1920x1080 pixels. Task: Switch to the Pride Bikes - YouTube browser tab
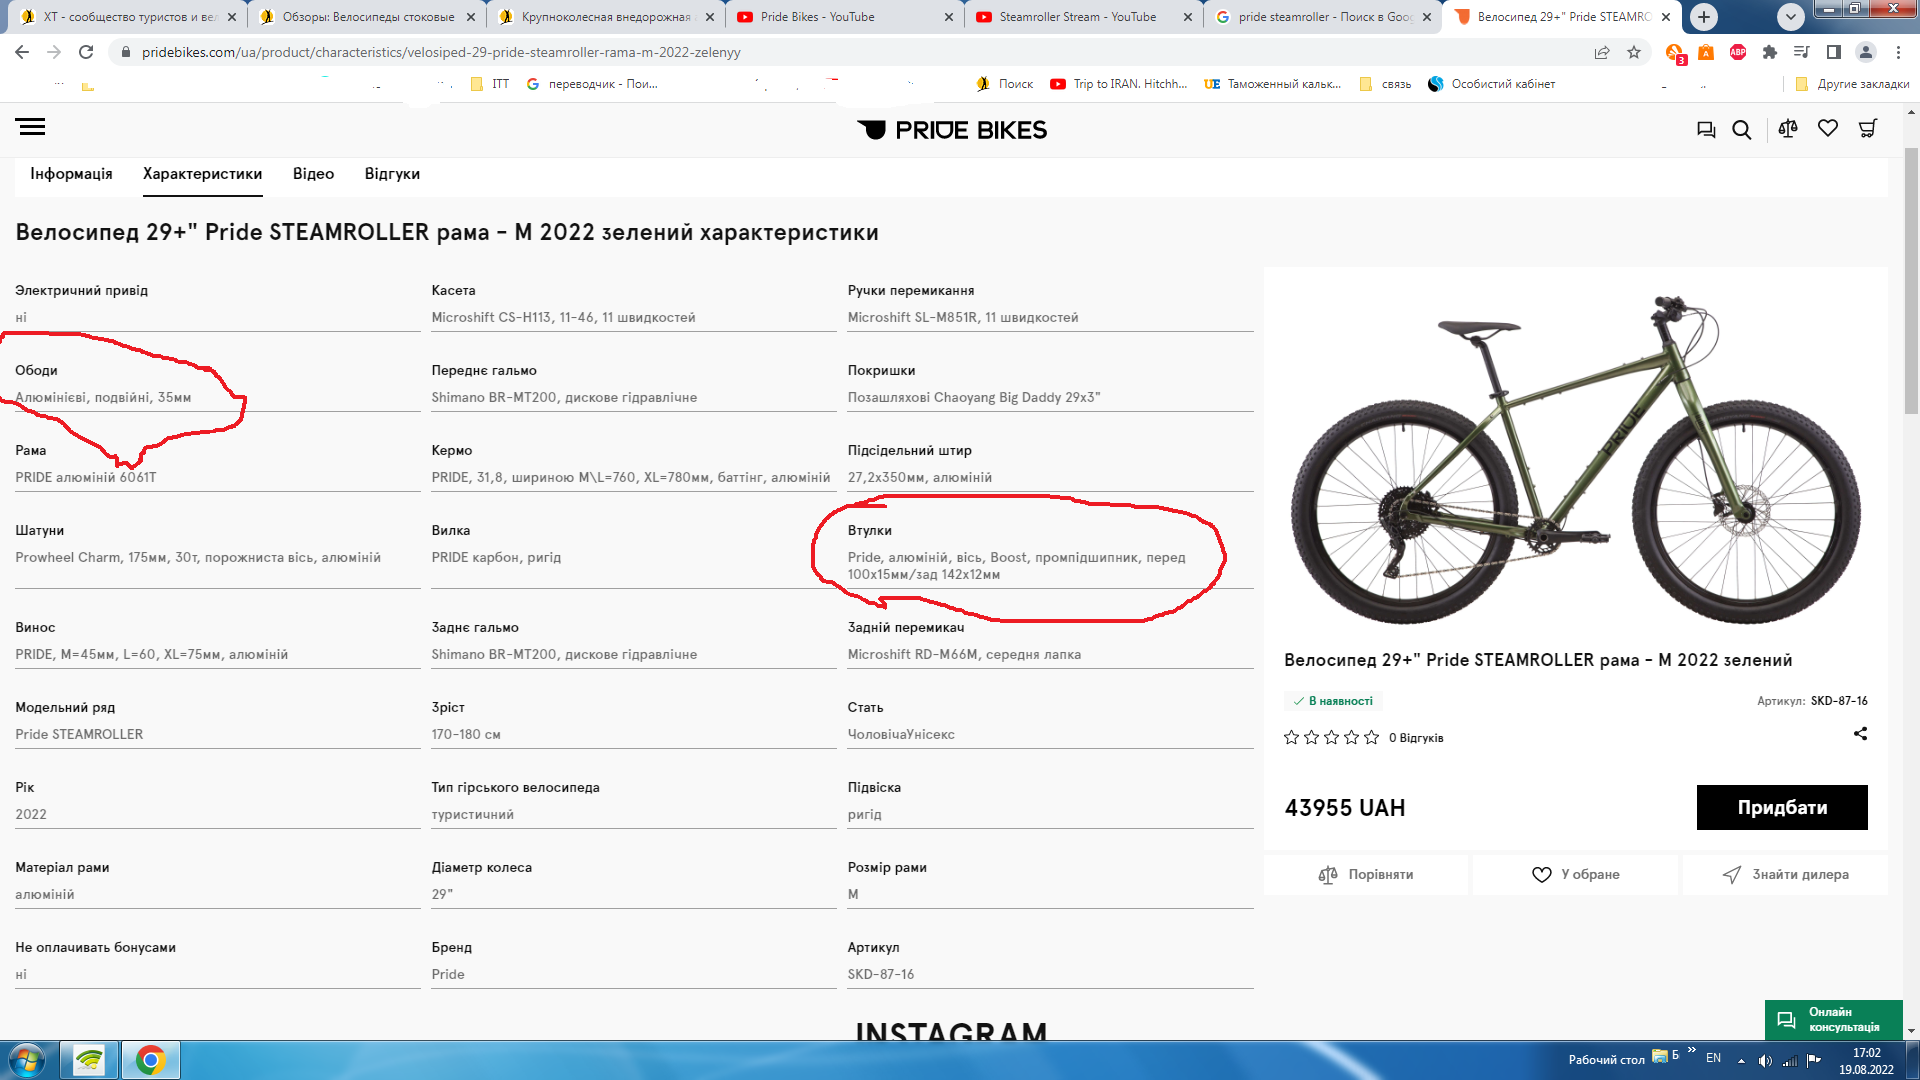pyautogui.click(x=817, y=17)
